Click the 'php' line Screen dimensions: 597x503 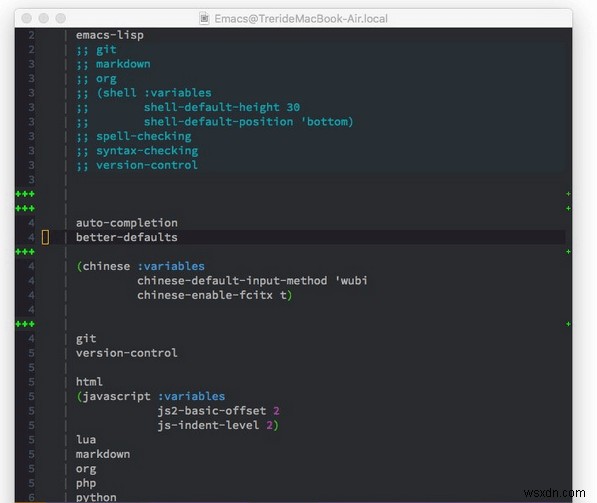click(86, 483)
